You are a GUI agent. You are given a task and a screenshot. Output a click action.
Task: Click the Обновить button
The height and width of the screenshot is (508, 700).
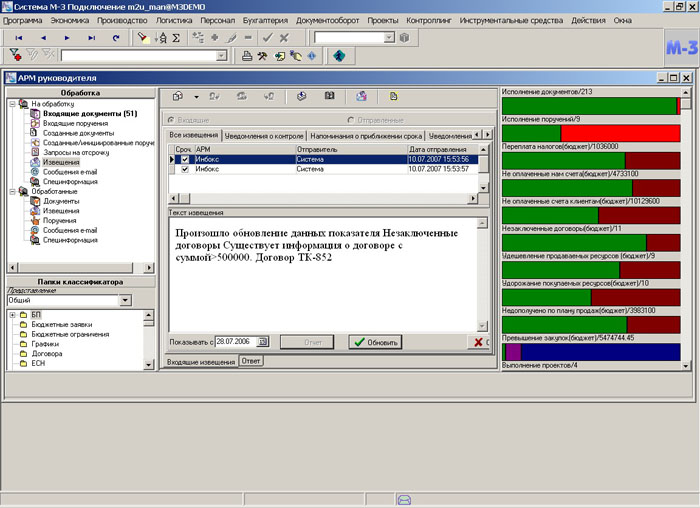tap(375, 342)
